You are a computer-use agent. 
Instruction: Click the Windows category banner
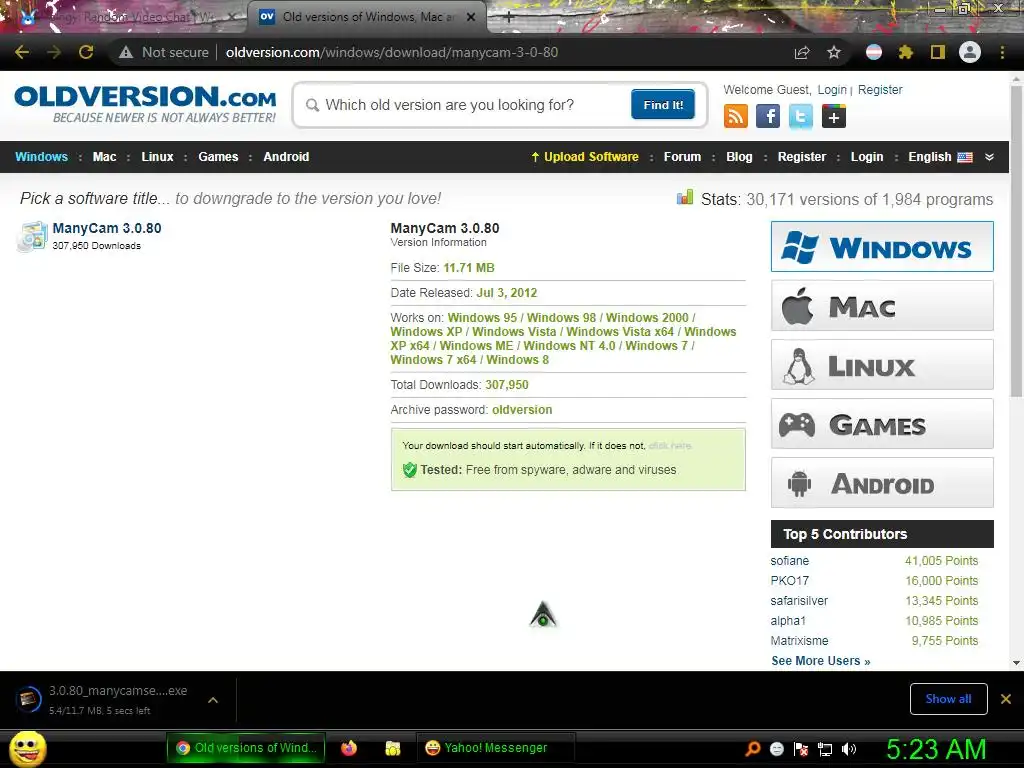pyautogui.click(x=882, y=246)
